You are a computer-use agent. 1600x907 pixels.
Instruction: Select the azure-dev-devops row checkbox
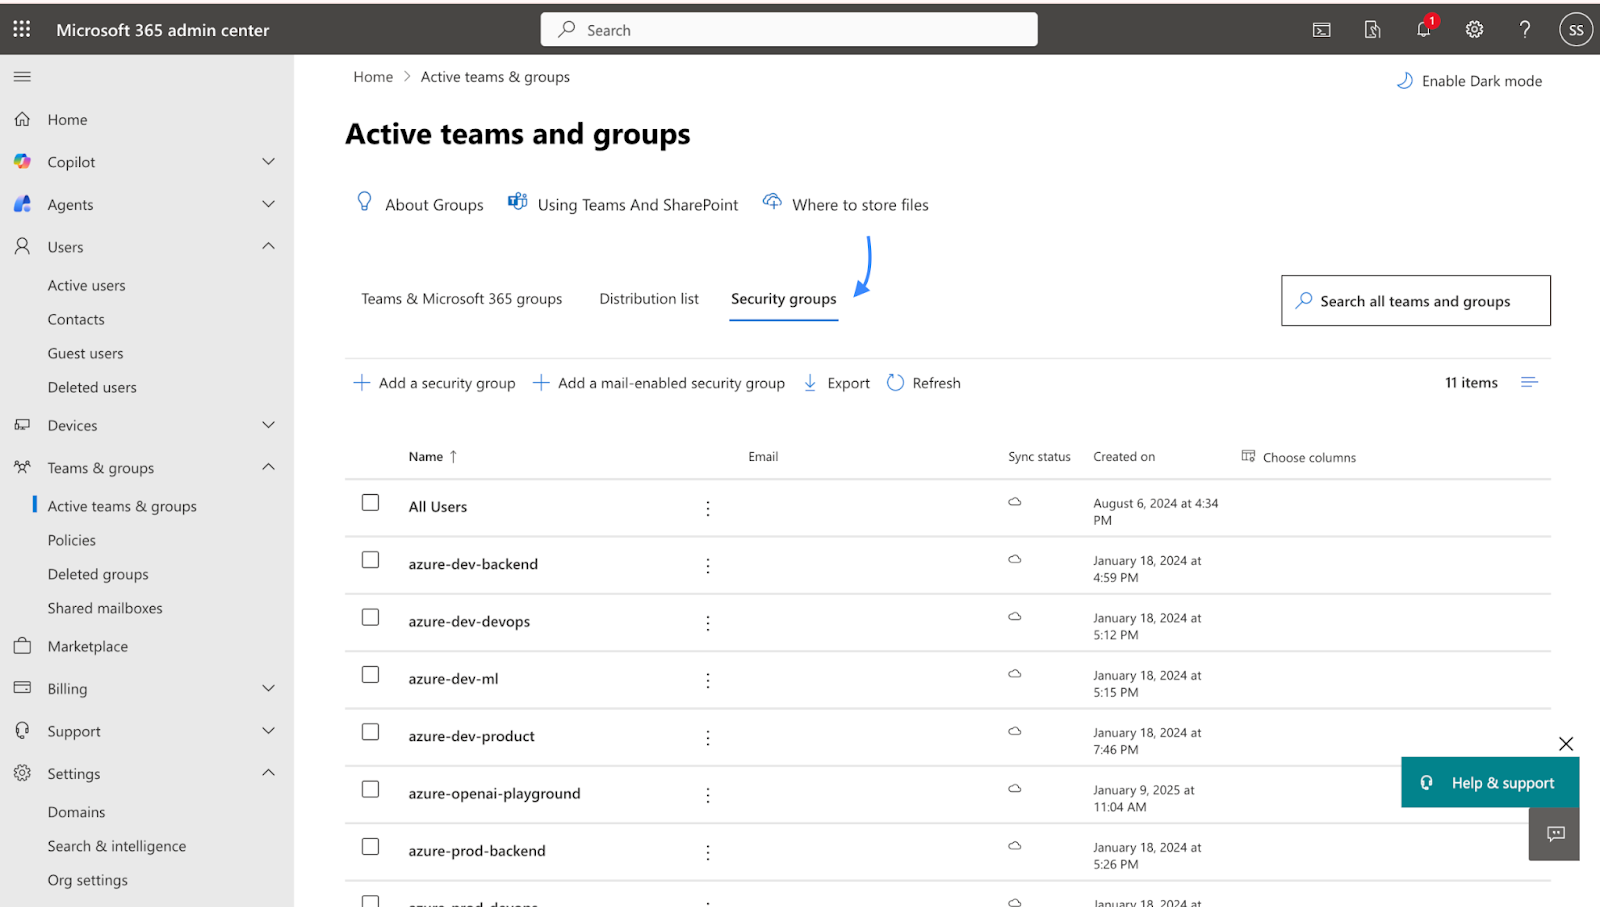click(370, 618)
